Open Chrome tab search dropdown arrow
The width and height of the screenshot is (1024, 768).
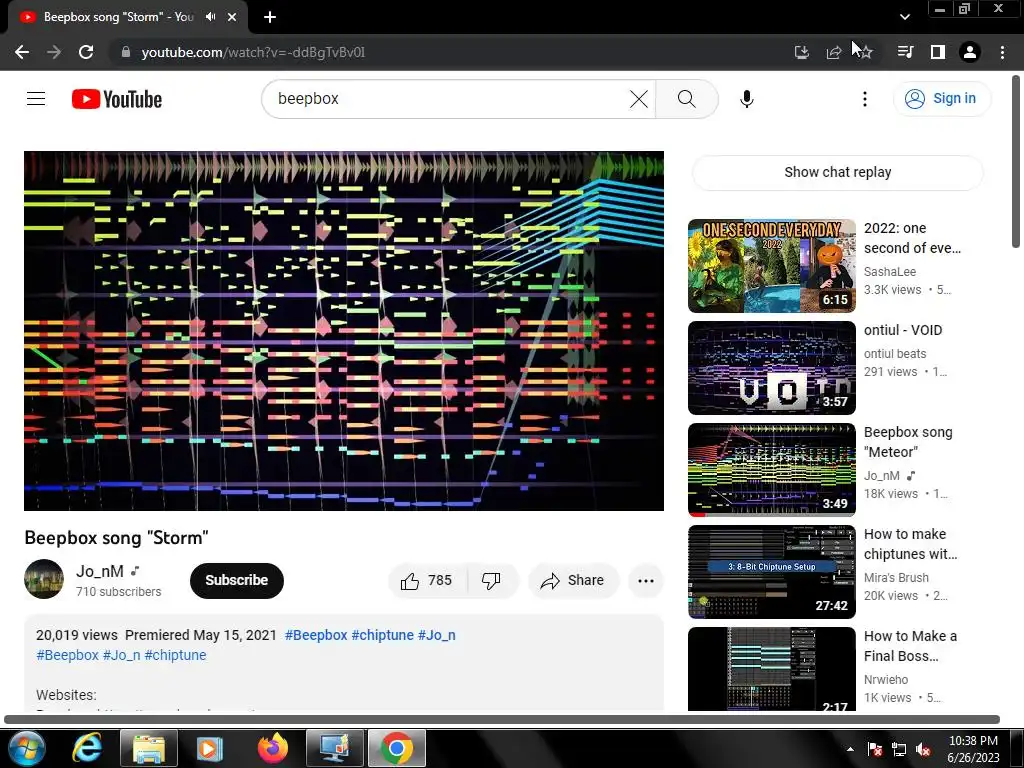tap(904, 17)
